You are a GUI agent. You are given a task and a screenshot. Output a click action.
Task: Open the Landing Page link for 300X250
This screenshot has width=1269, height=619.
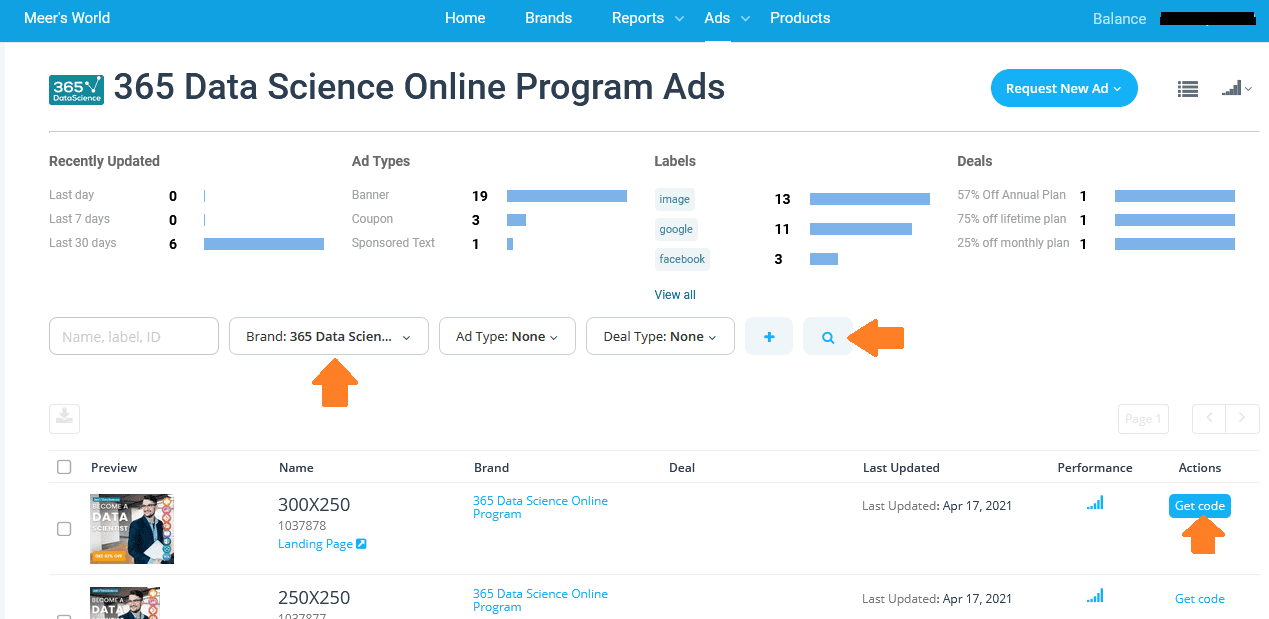[x=322, y=544]
